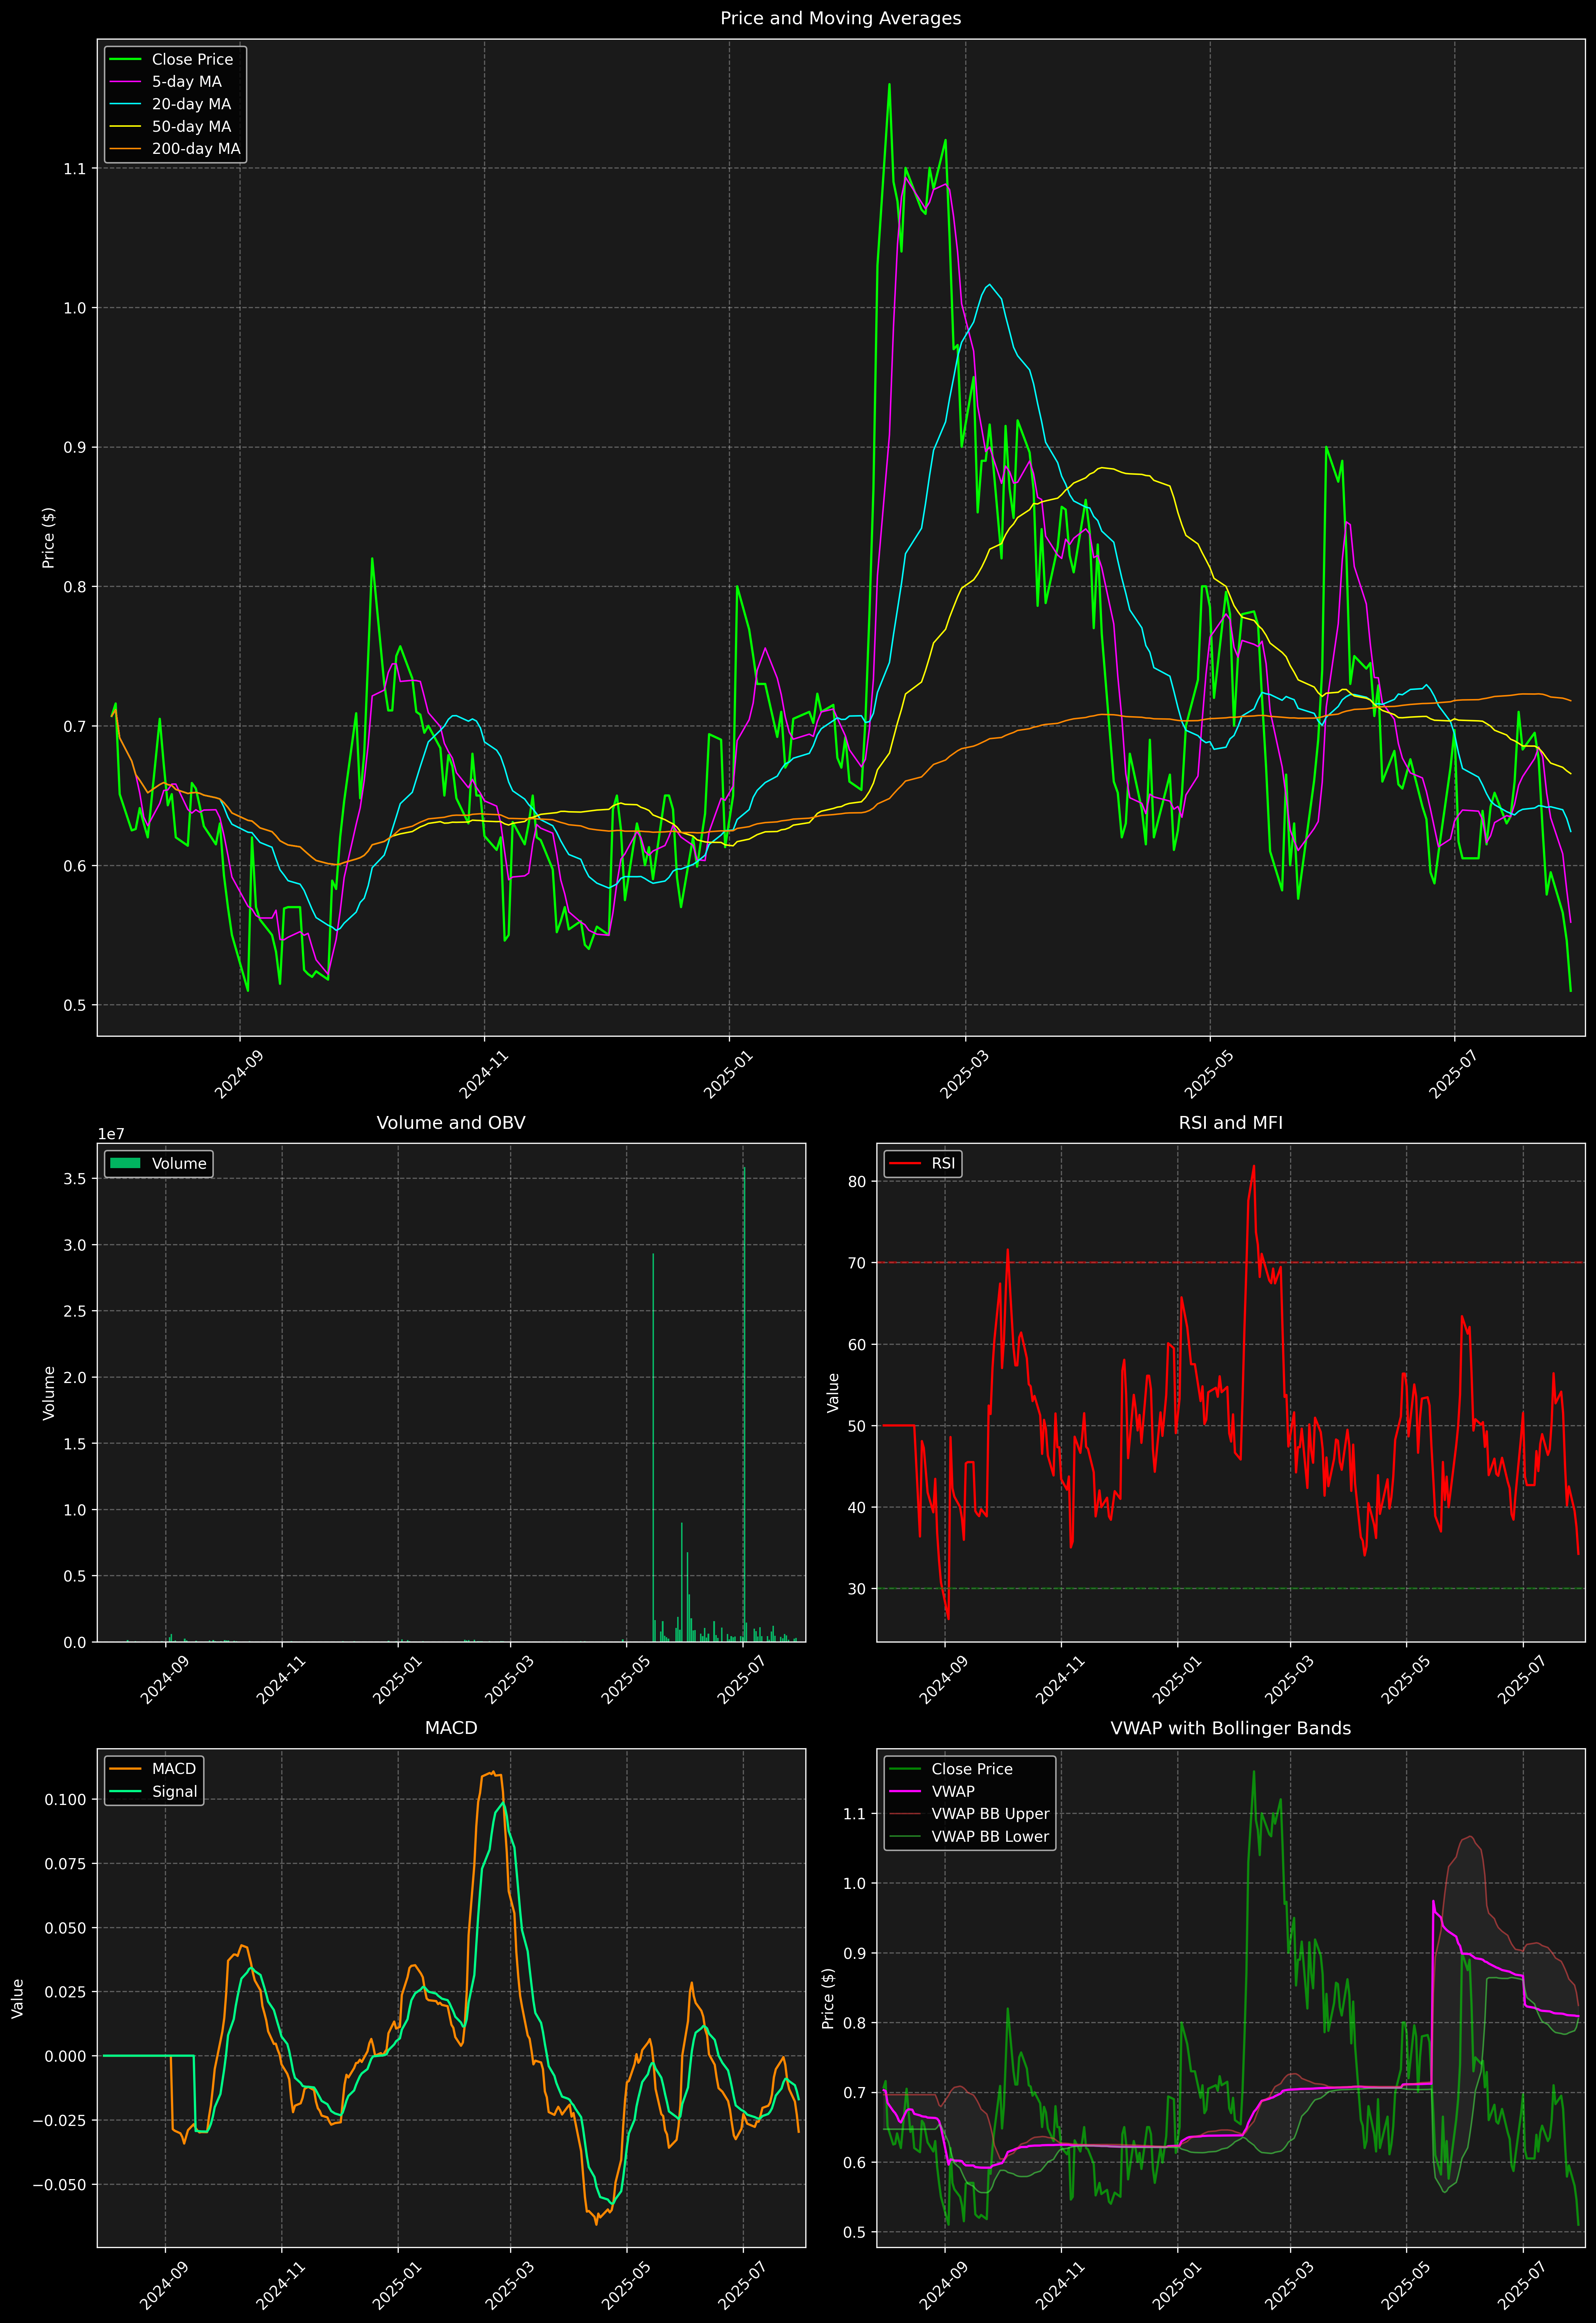Click the 'Price ($)' y-axis label of VWAP chart
This screenshot has width=1596, height=2323.
coord(828,1998)
